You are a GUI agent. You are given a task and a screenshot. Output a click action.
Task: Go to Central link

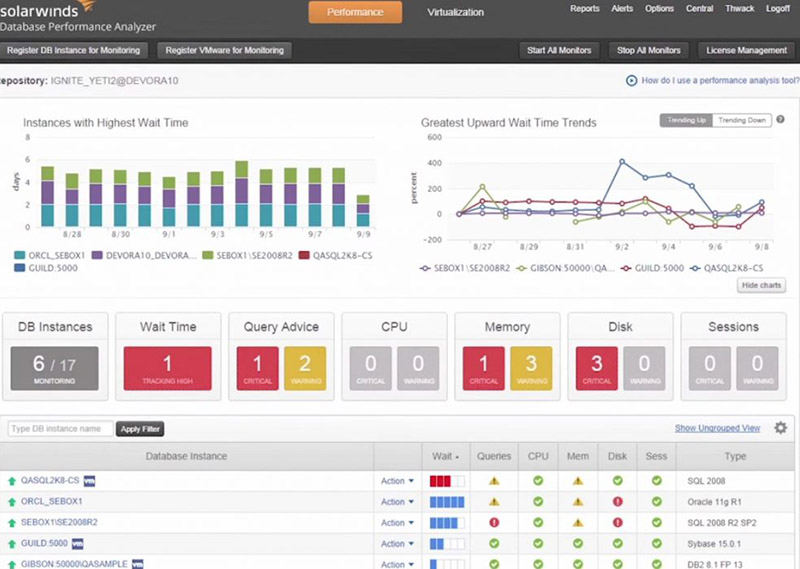point(699,9)
